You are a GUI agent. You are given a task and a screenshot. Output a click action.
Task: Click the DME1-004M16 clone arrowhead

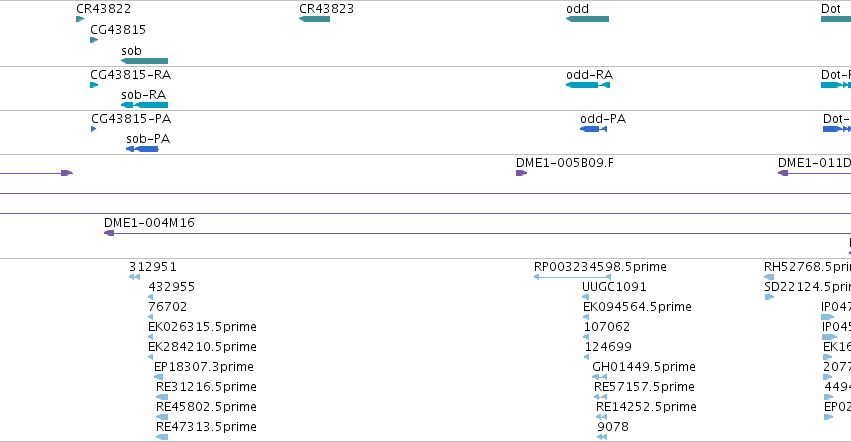[x=109, y=233]
